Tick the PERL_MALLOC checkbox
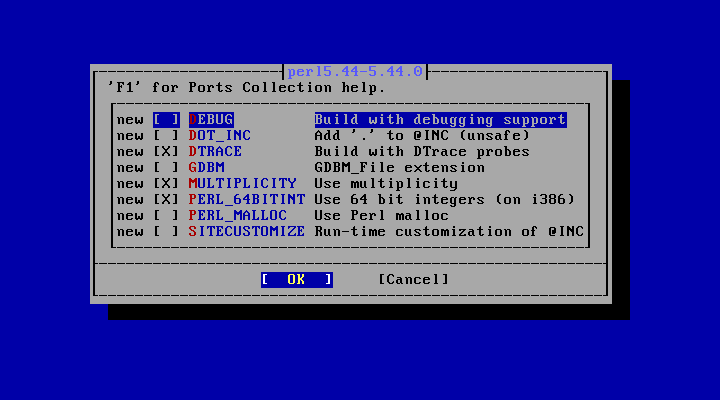720x400 pixels. (166, 216)
